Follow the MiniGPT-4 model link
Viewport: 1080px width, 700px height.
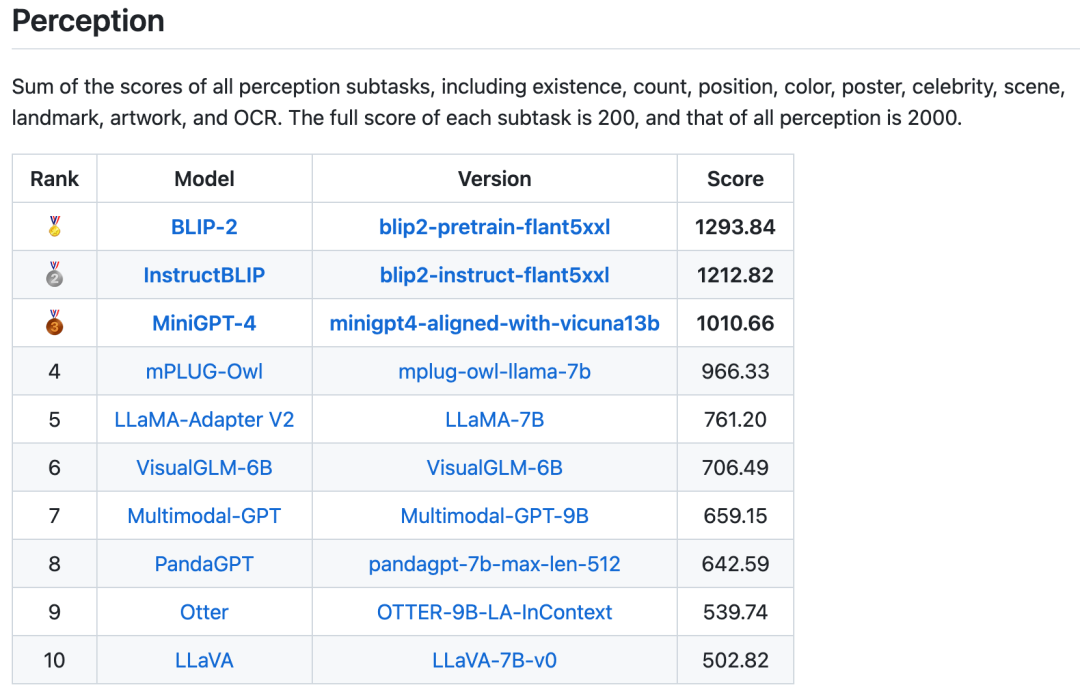click(204, 323)
